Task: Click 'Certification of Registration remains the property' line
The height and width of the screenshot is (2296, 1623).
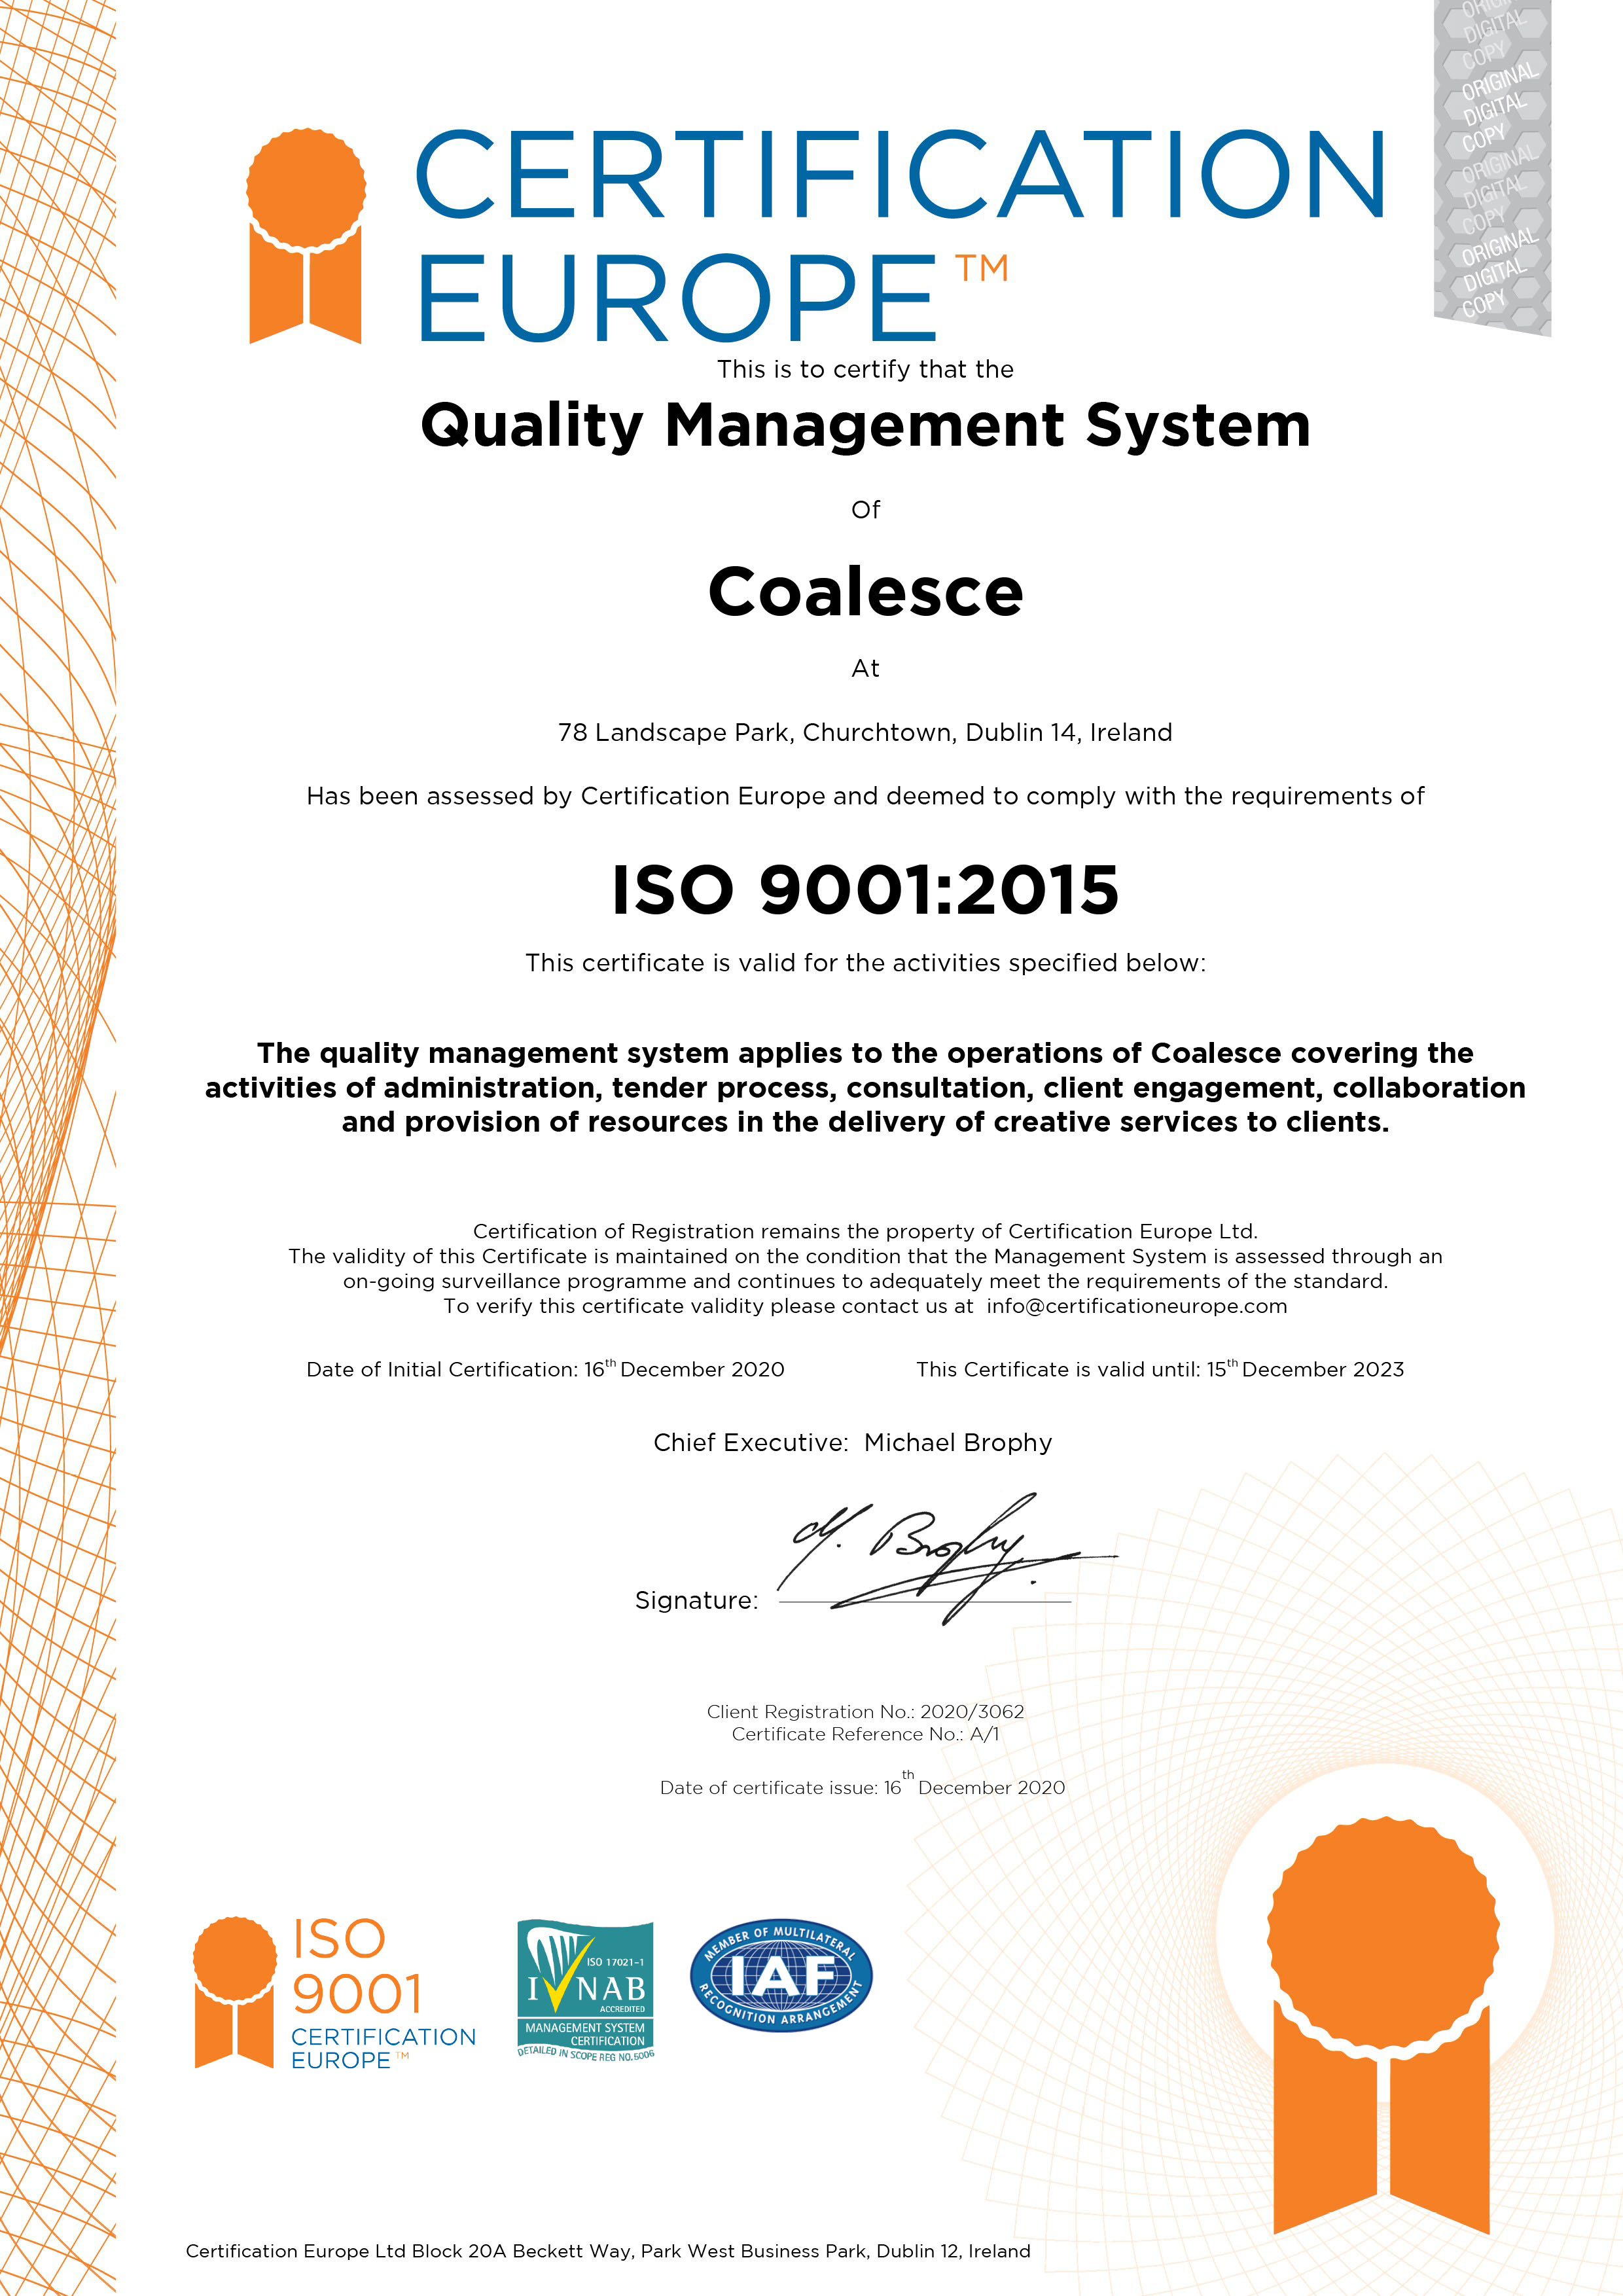Action: point(865,1231)
